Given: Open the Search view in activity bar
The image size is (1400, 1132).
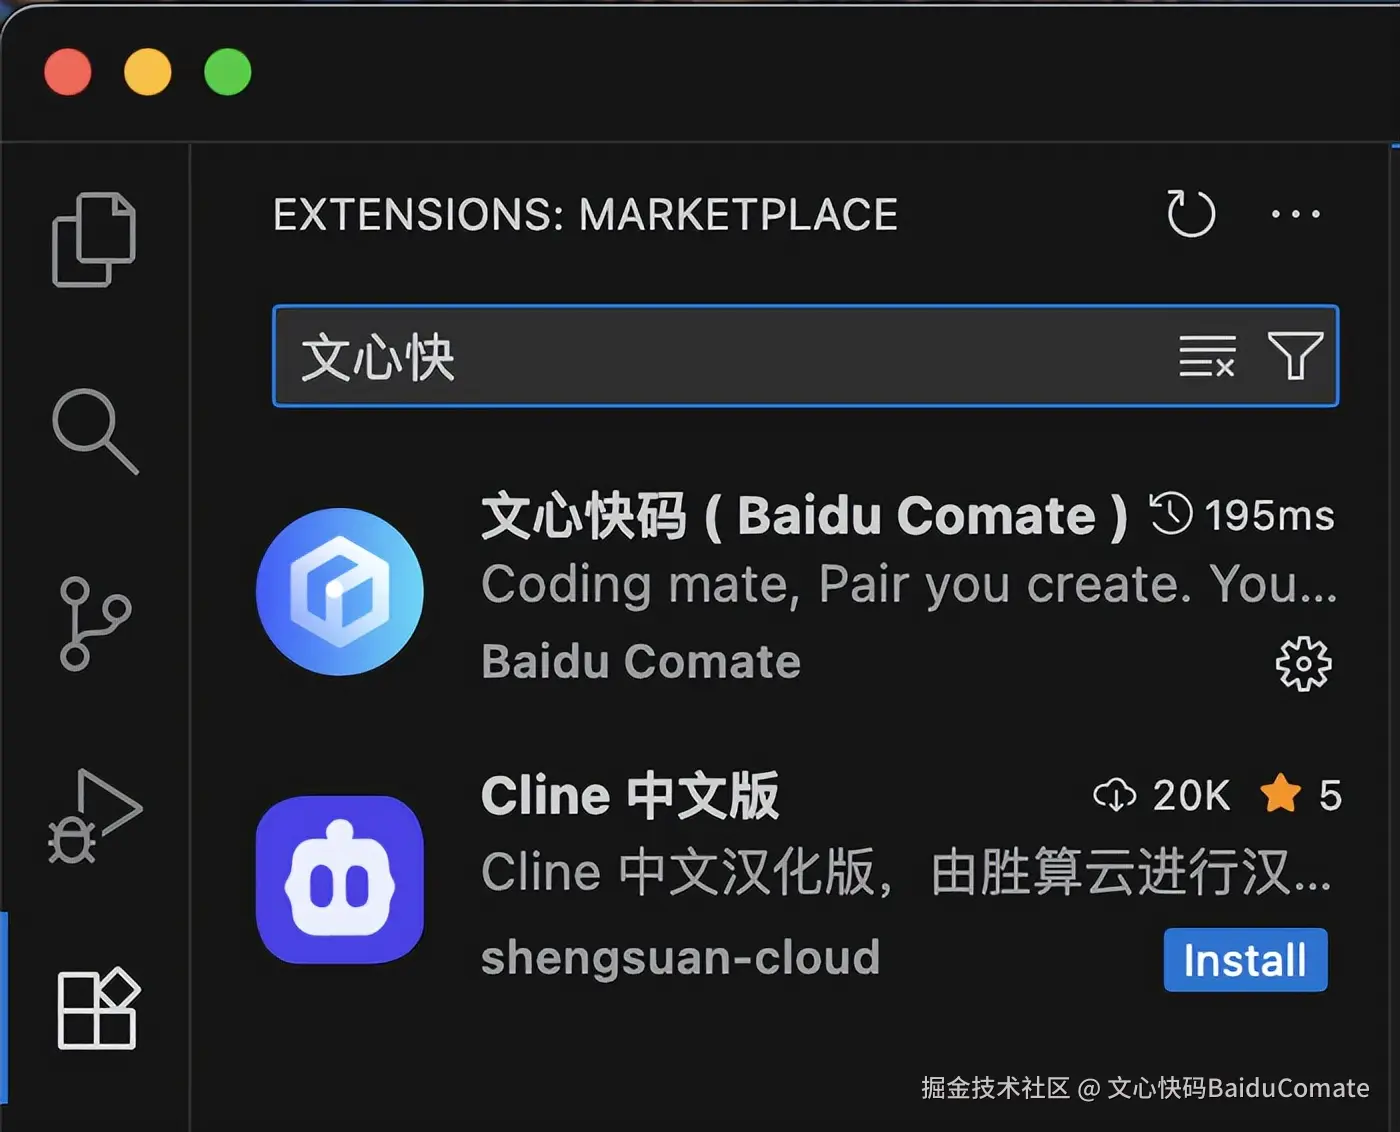Looking at the screenshot, I should coord(95,431).
